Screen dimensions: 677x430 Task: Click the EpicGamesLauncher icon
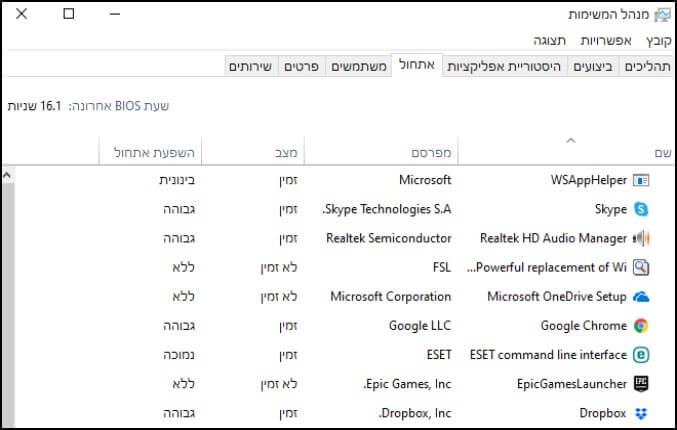pyautogui.click(x=641, y=384)
